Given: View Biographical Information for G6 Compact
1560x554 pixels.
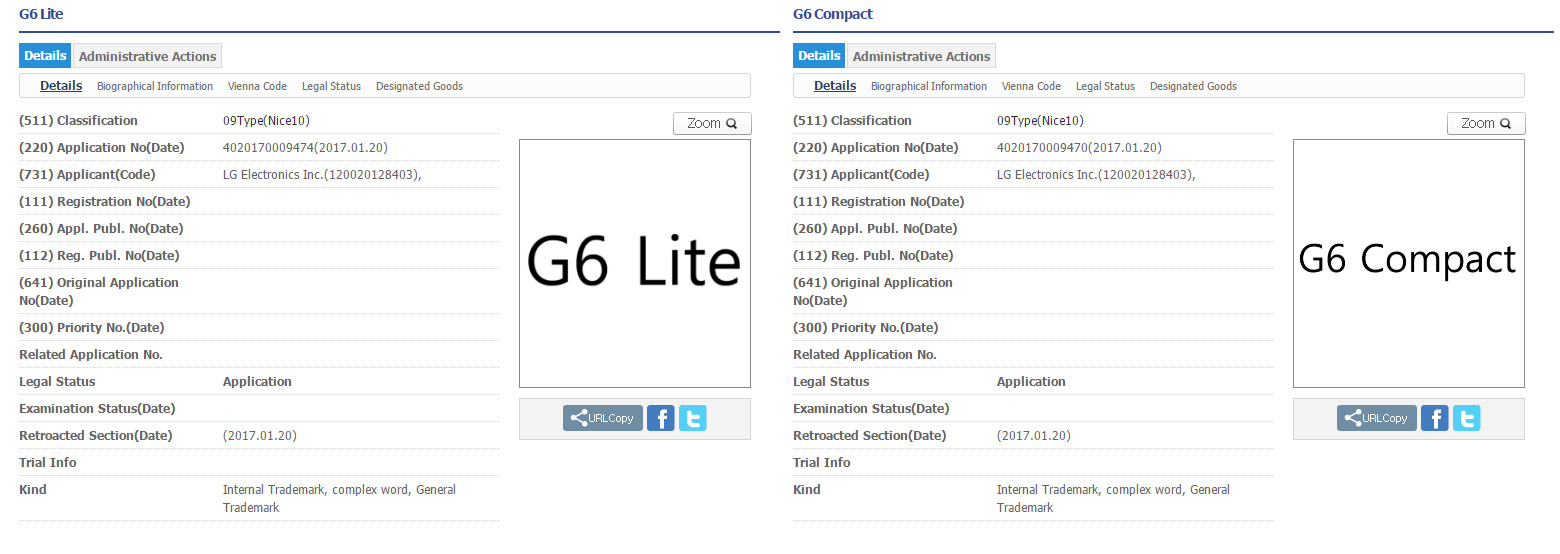Looking at the screenshot, I should (x=929, y=86).
